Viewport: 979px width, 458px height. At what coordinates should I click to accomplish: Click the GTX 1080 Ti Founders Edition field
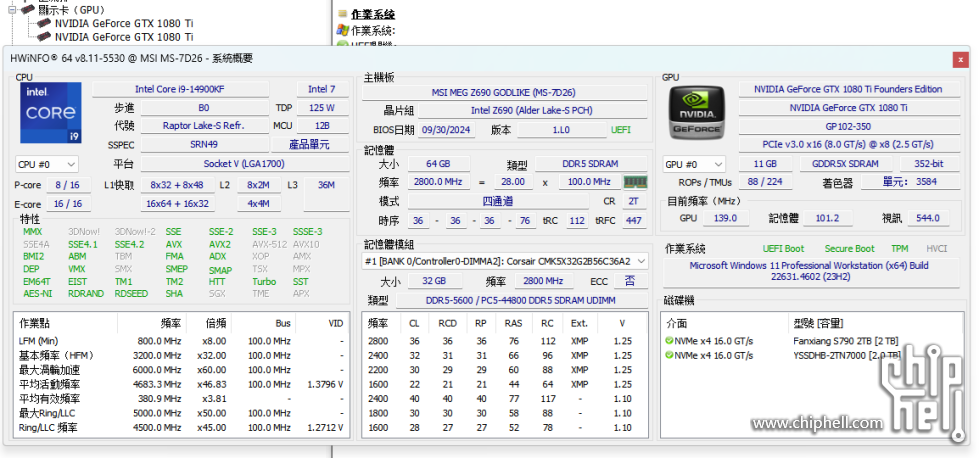(x=848, y=89)
